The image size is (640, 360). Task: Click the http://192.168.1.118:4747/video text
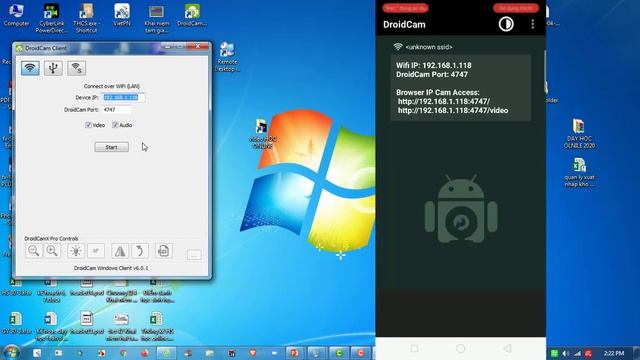point(453,111)
